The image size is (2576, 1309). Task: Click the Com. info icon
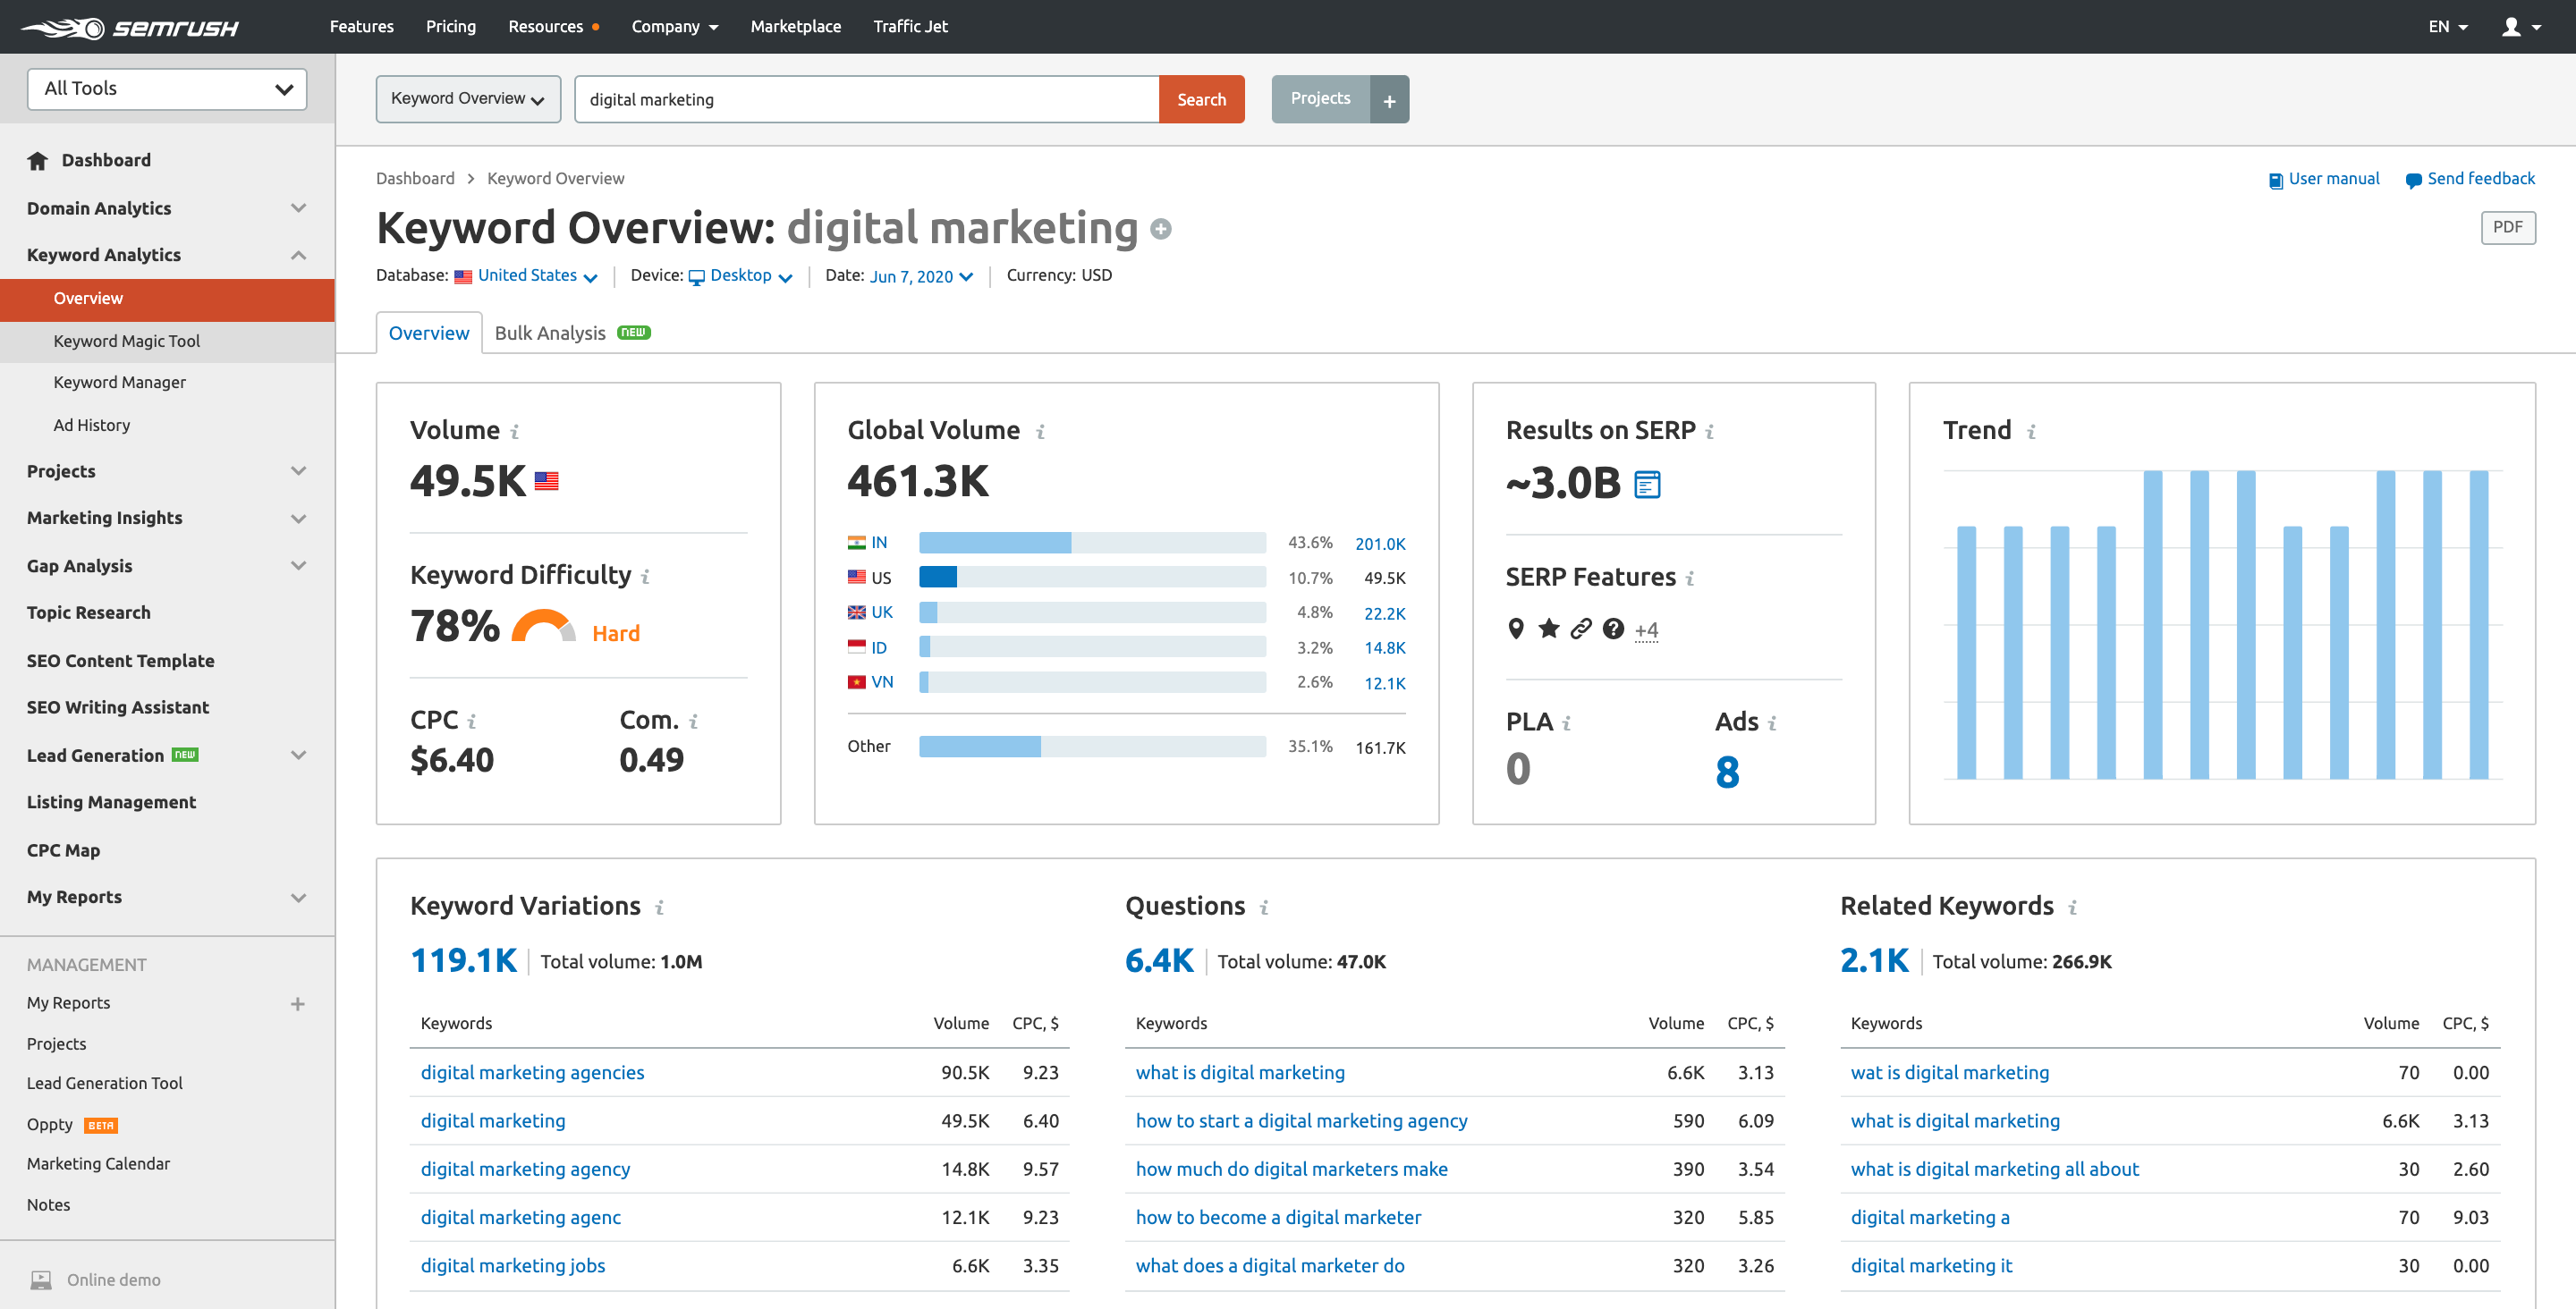click(693, 721)
